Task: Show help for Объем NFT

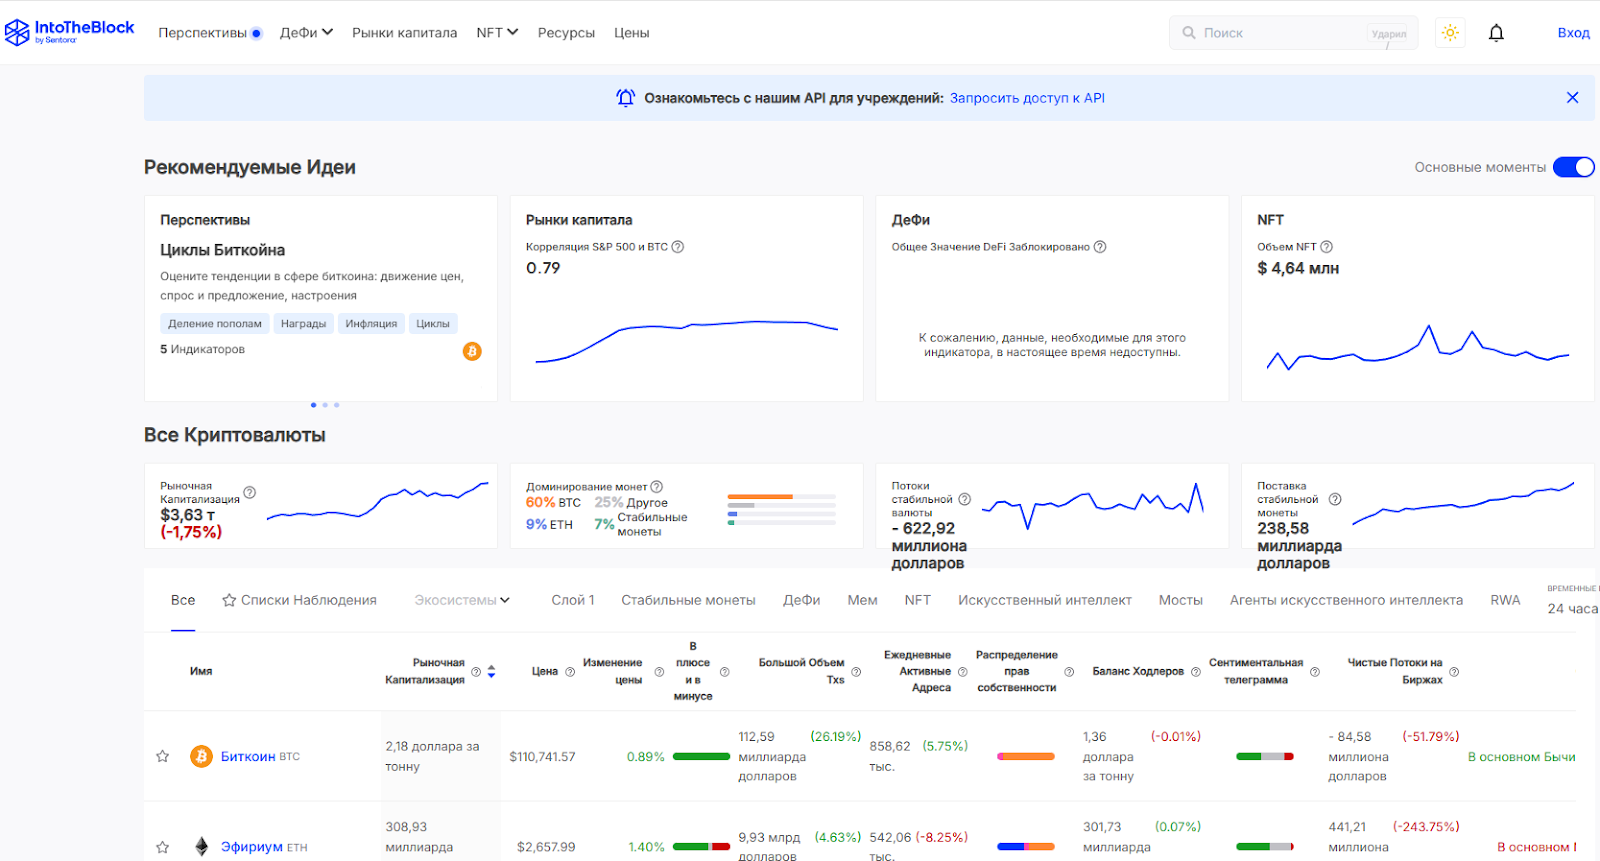Action: [1327, 247]
